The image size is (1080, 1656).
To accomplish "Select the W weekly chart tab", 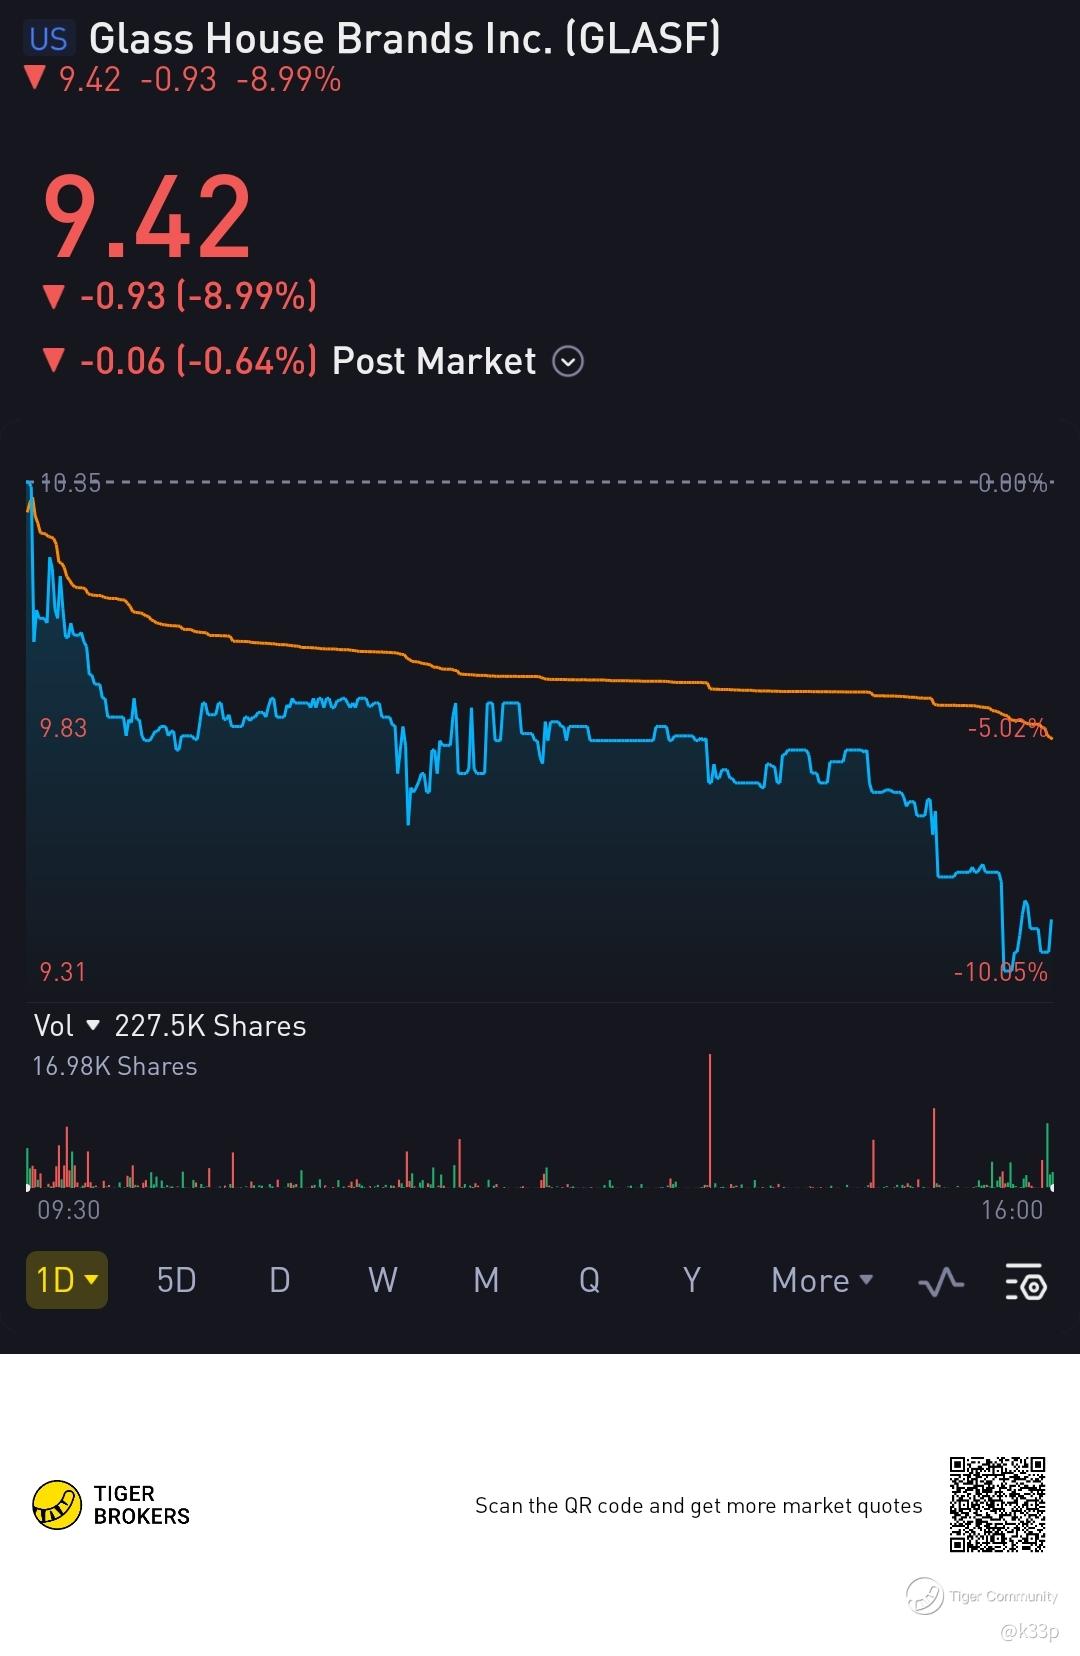I will click(x=383, y=1280).
